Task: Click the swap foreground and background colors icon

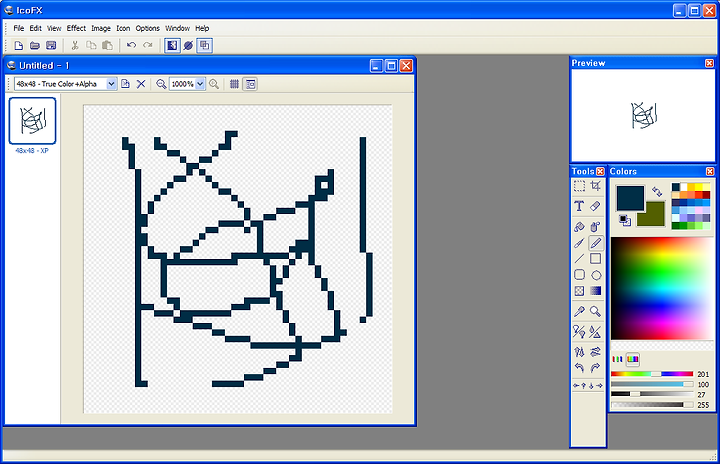Action: 657,192
